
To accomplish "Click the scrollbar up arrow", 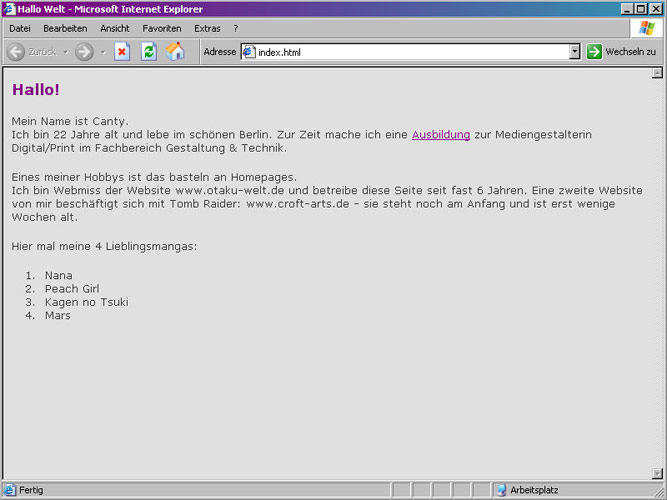I will pyautogui.click(x=657, y=73).
